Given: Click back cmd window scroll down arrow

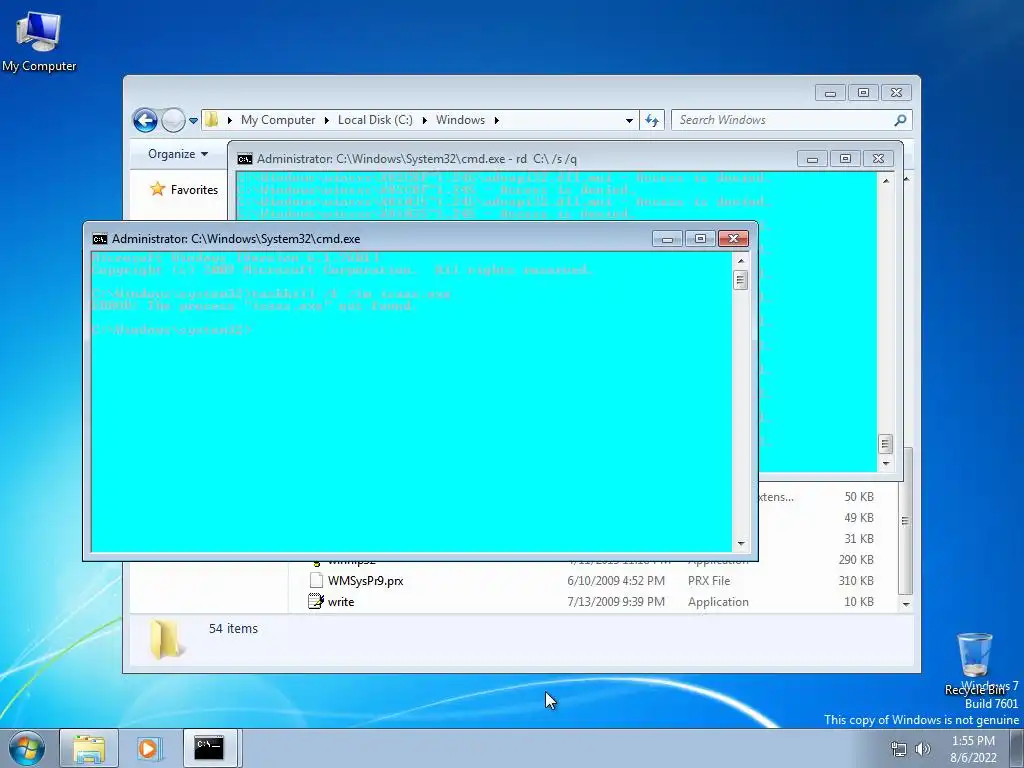Looking at the screenshot, I should click(x=886, y=463).
